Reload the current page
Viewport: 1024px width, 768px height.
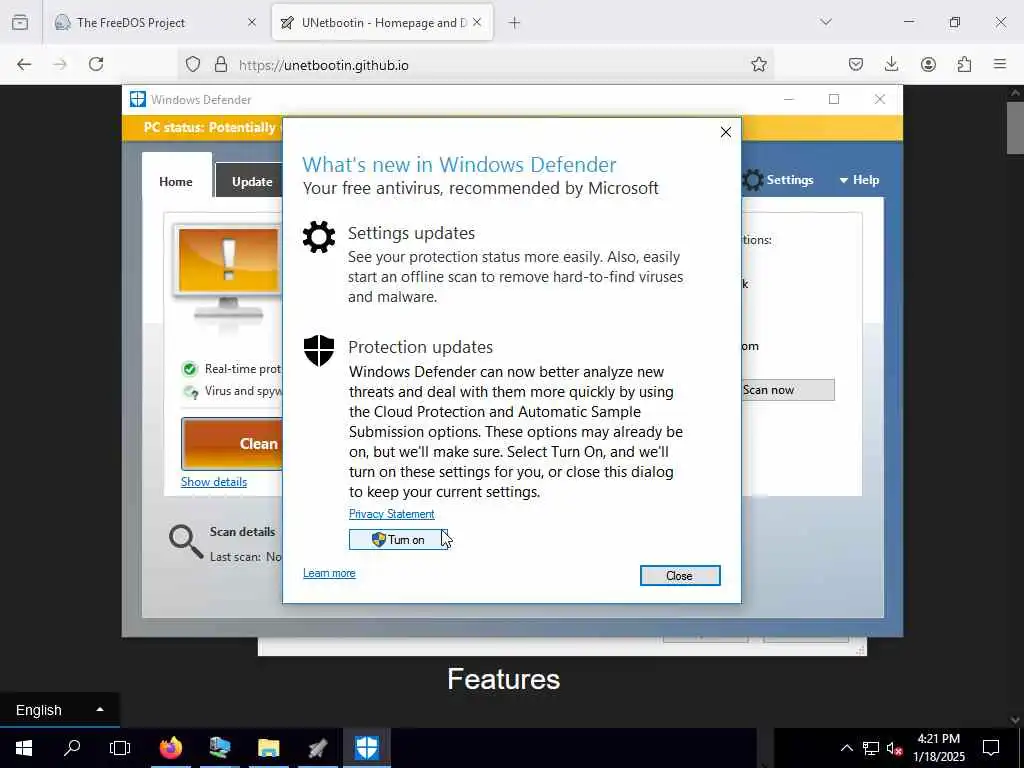tap(96, 64)
